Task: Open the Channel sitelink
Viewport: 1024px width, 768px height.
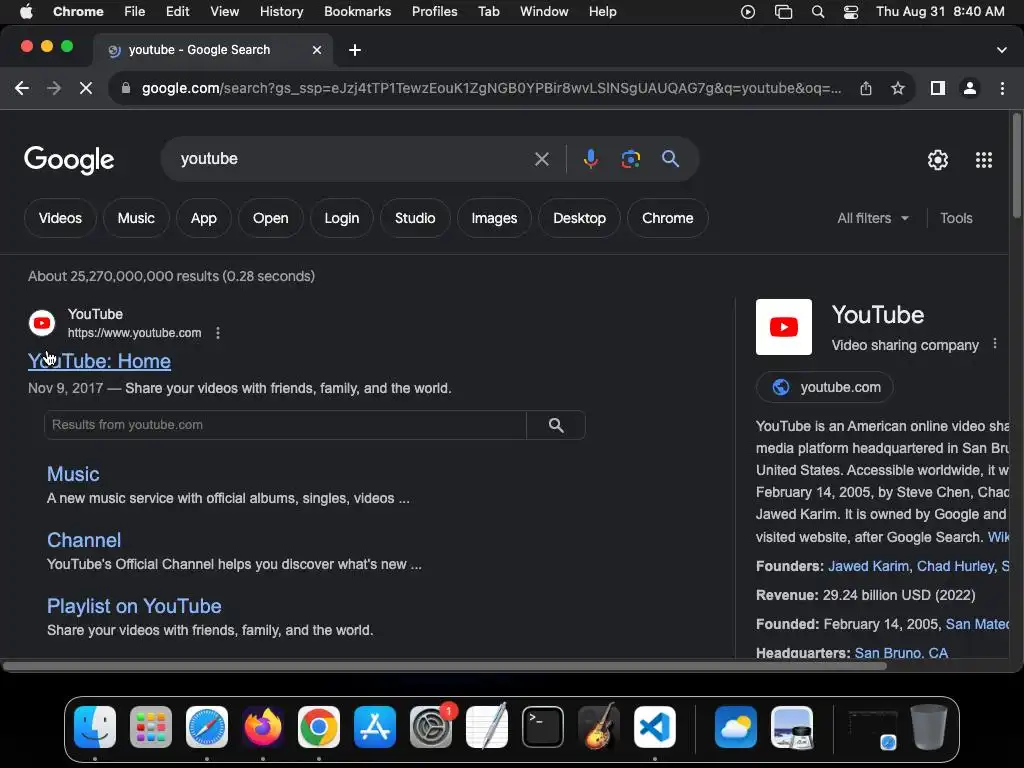Action: coord(84,540)
